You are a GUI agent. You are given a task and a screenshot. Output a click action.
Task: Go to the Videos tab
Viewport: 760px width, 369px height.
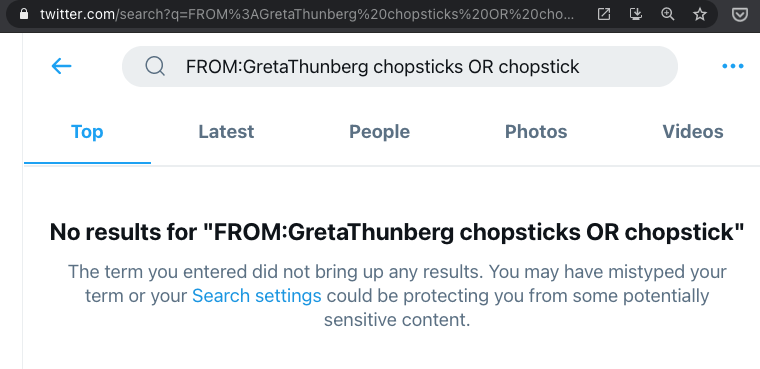[x=693, y=131]
